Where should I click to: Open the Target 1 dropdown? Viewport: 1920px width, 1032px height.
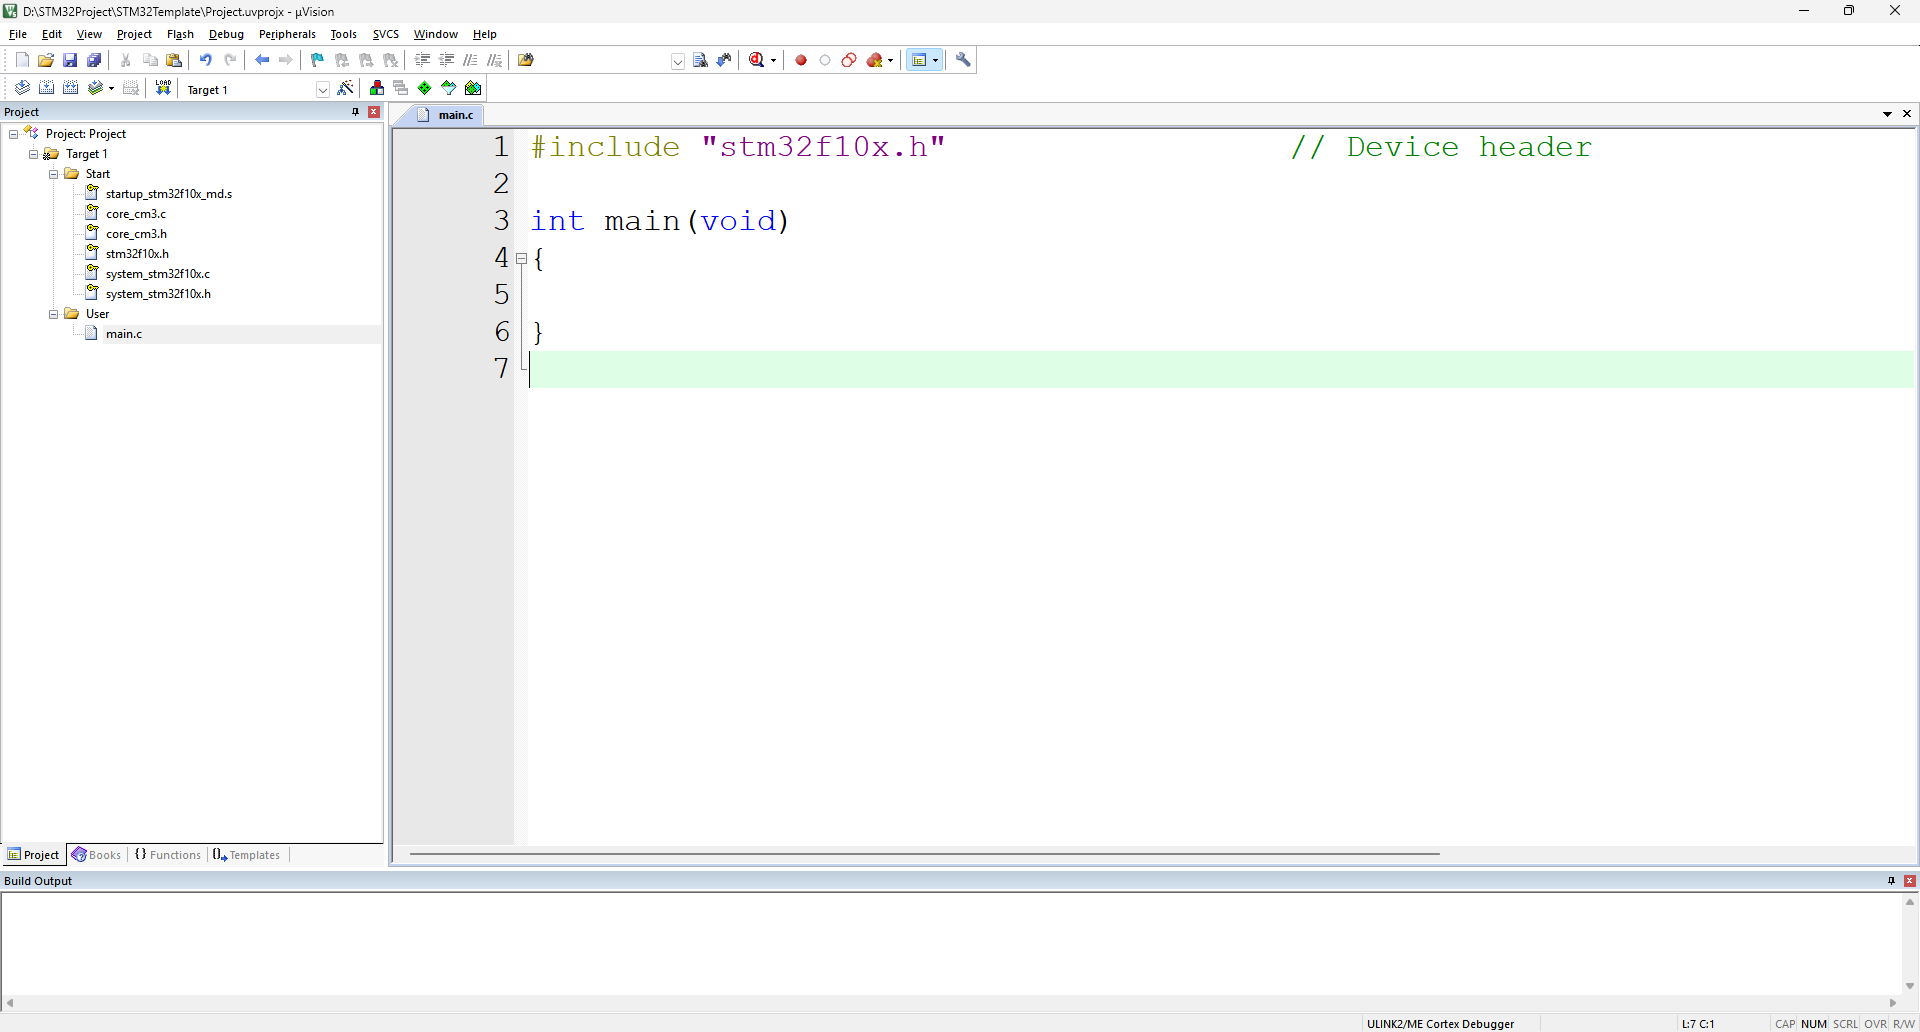coord(322,89)
